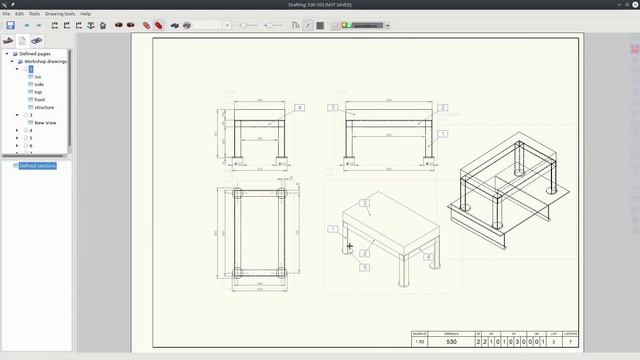Click the tree panel horizontal scrollbar

tap(33, 156)
